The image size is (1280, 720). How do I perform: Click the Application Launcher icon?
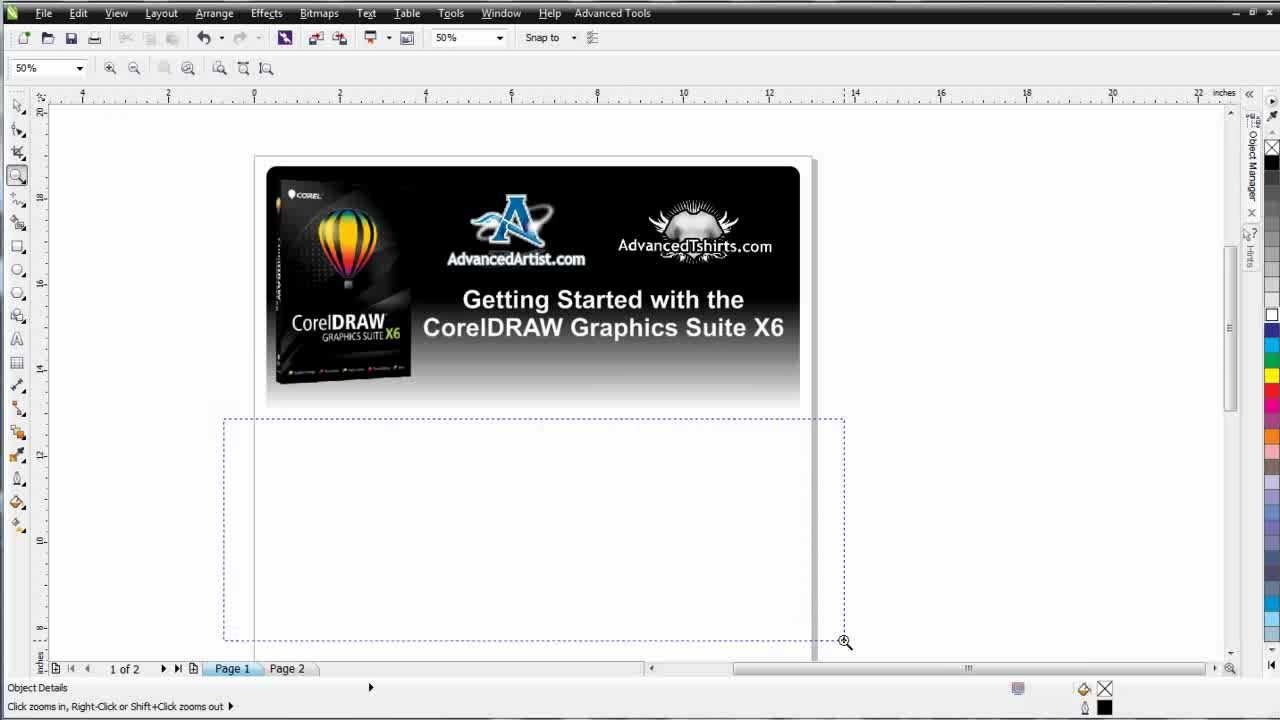click(x=371, y=38)
